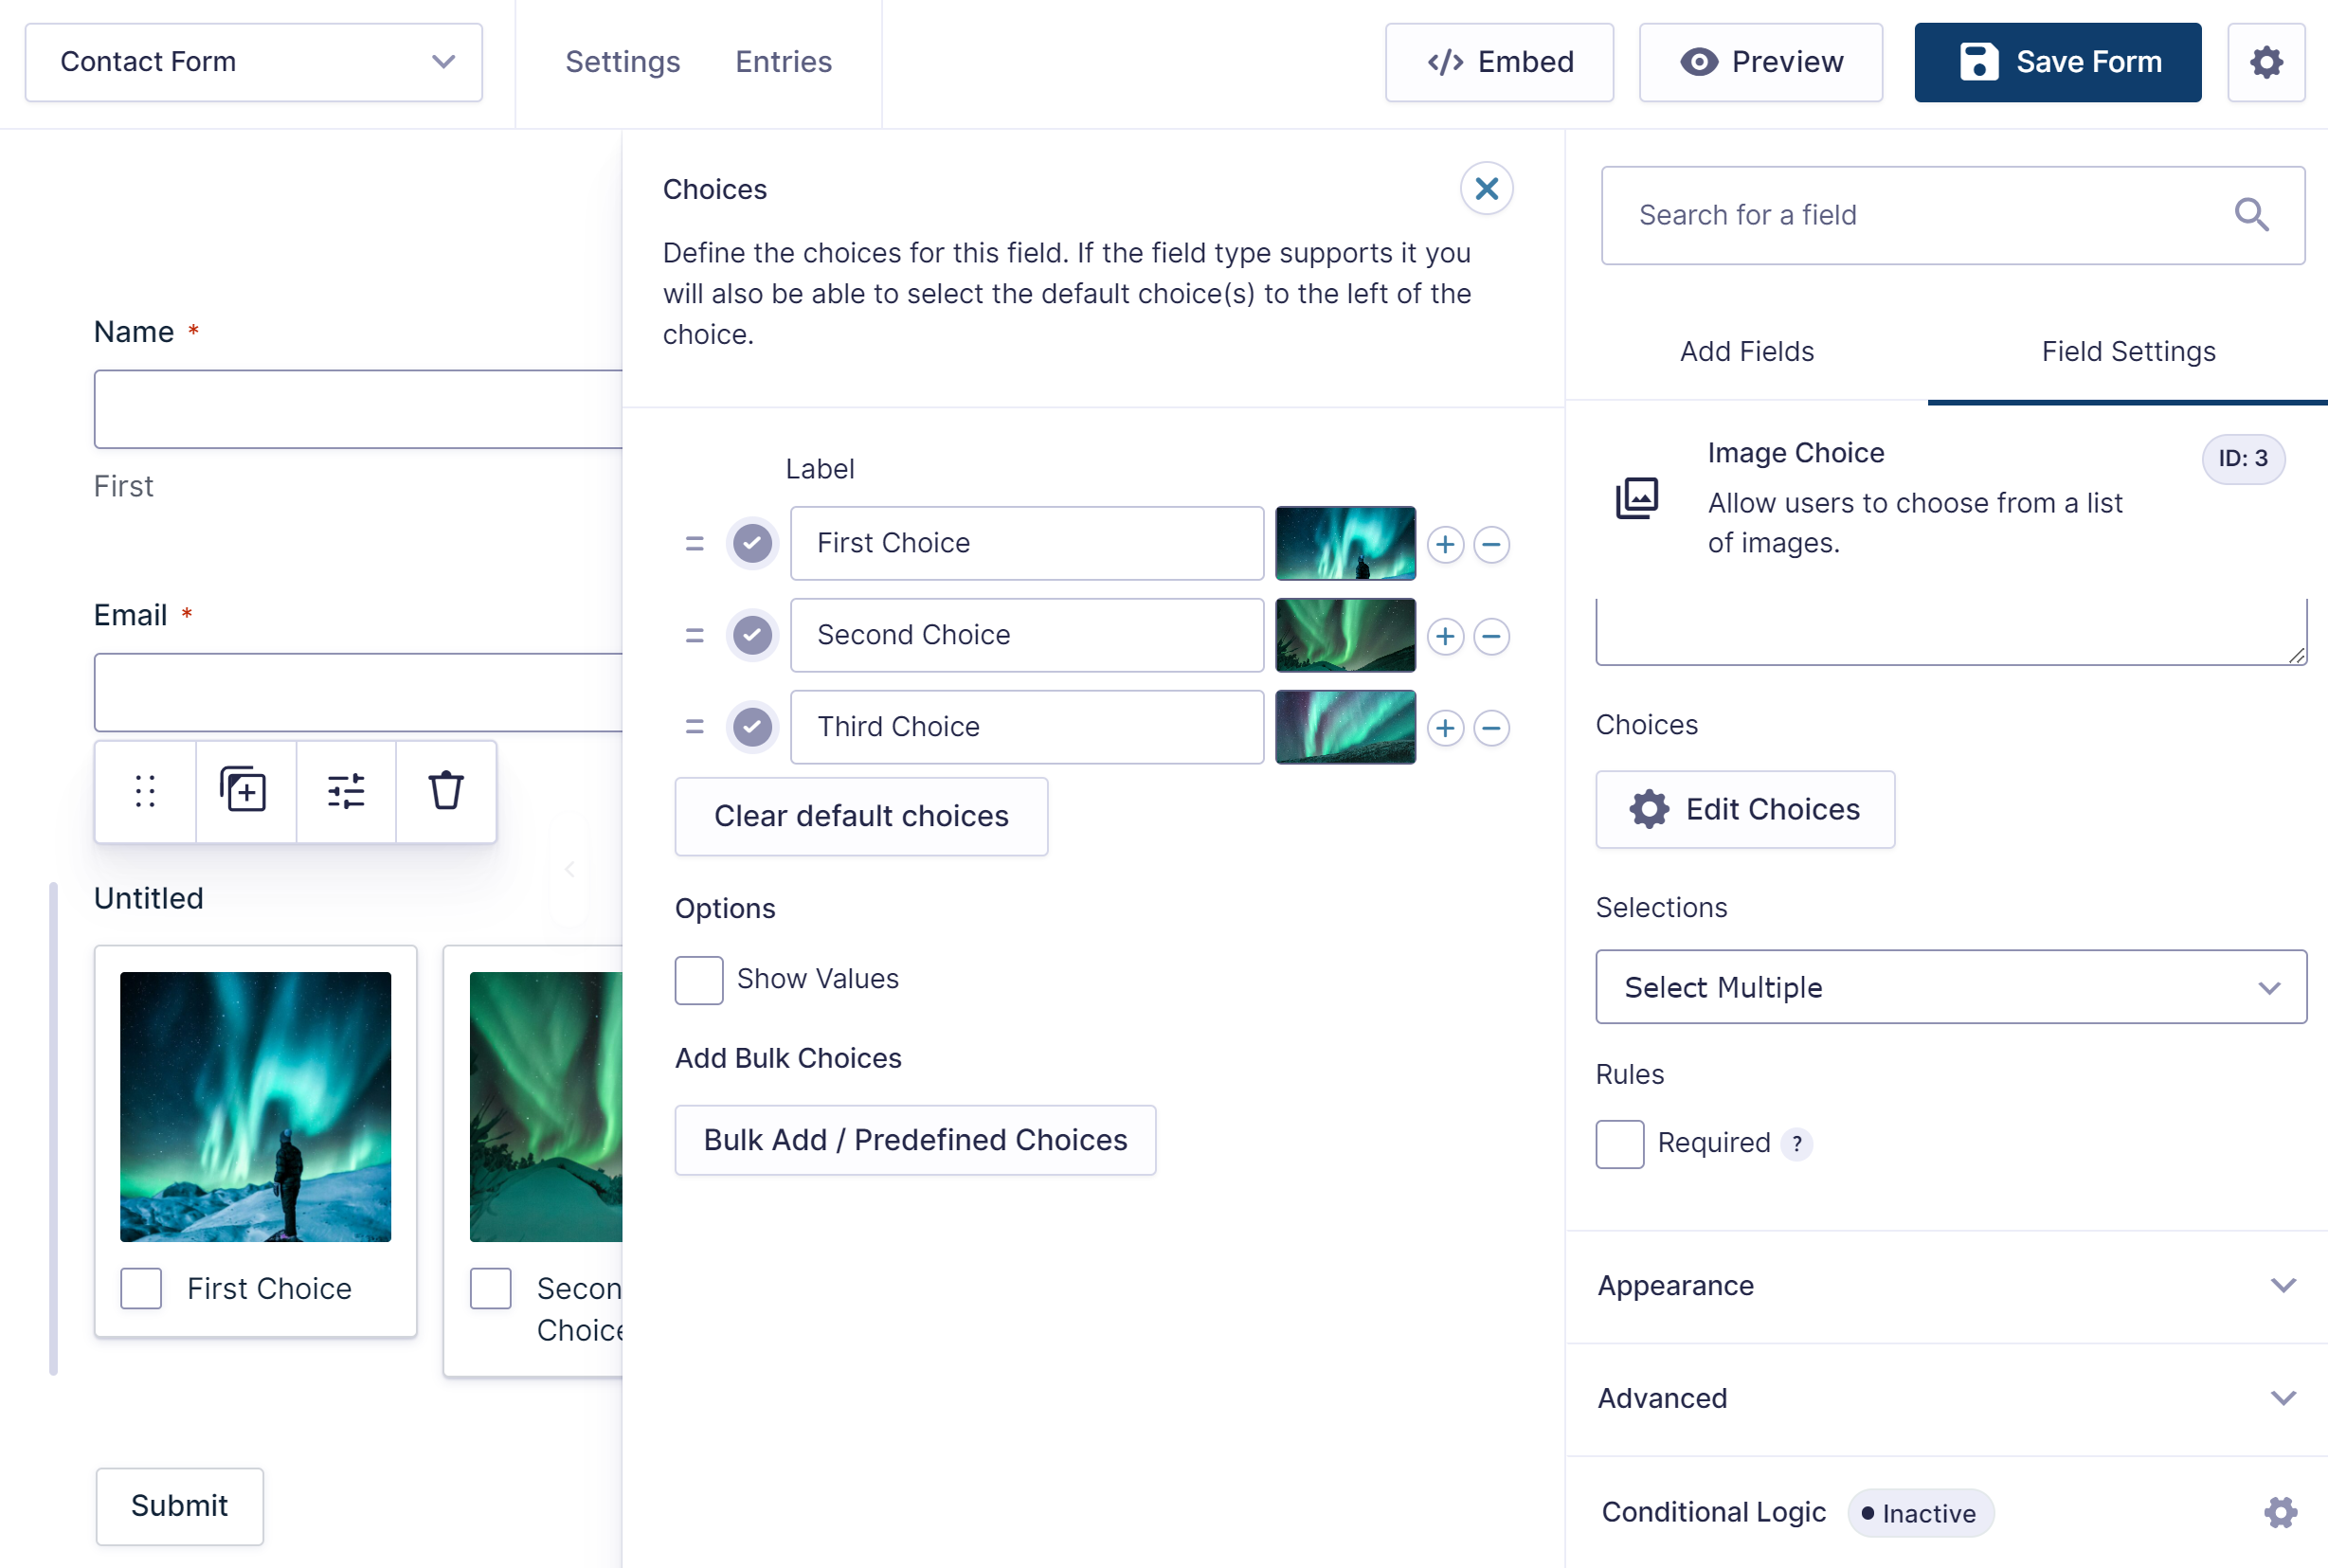
Task: Click the First Choice aurora thumbnail in choices list
Action: [x=1345, y=543]
